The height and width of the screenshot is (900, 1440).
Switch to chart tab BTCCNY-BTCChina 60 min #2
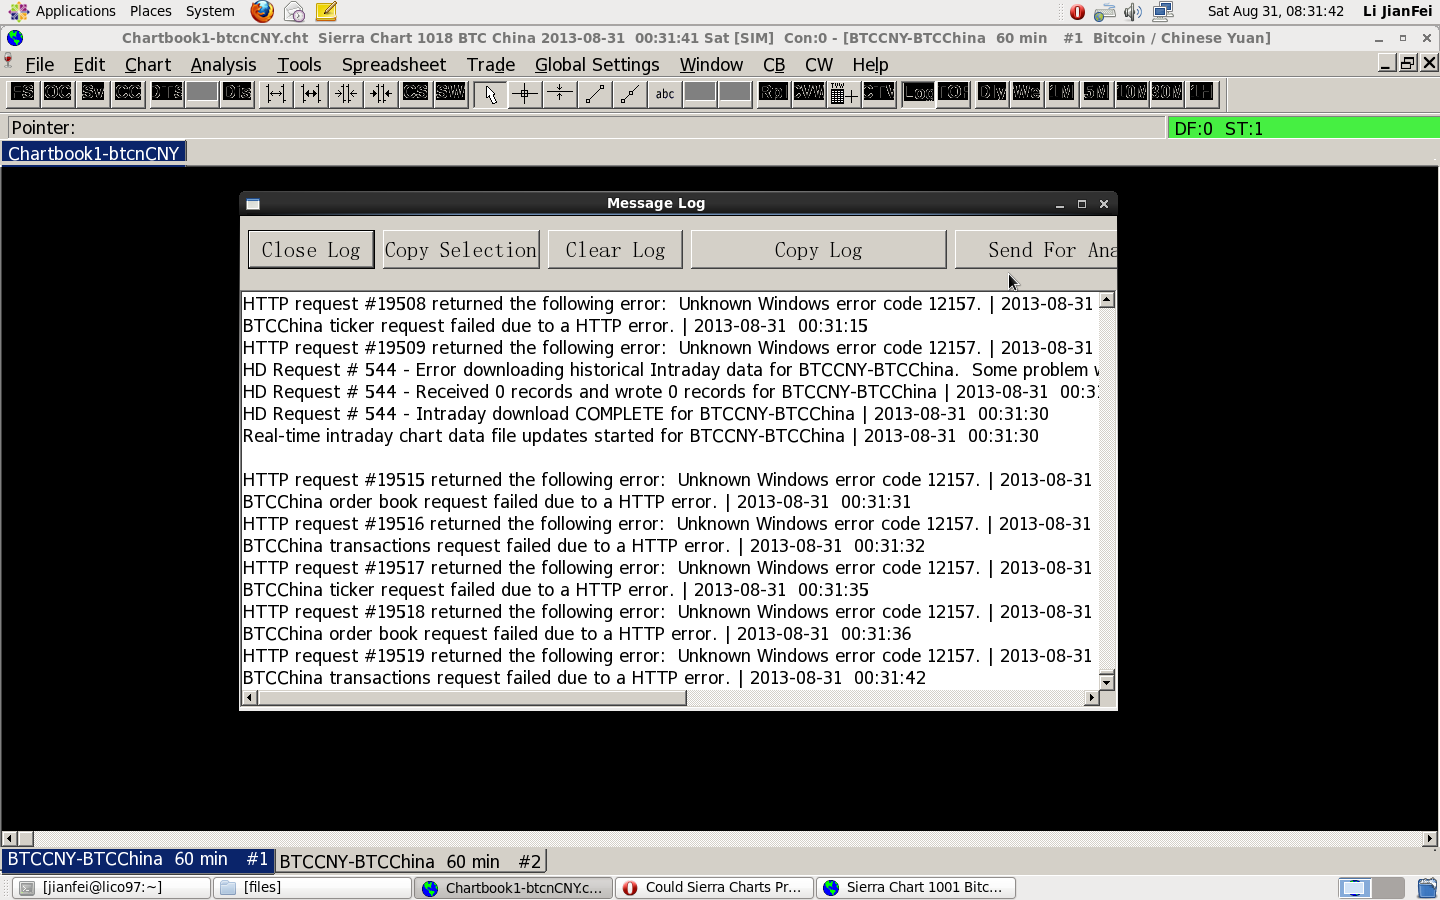pos(411,861)
